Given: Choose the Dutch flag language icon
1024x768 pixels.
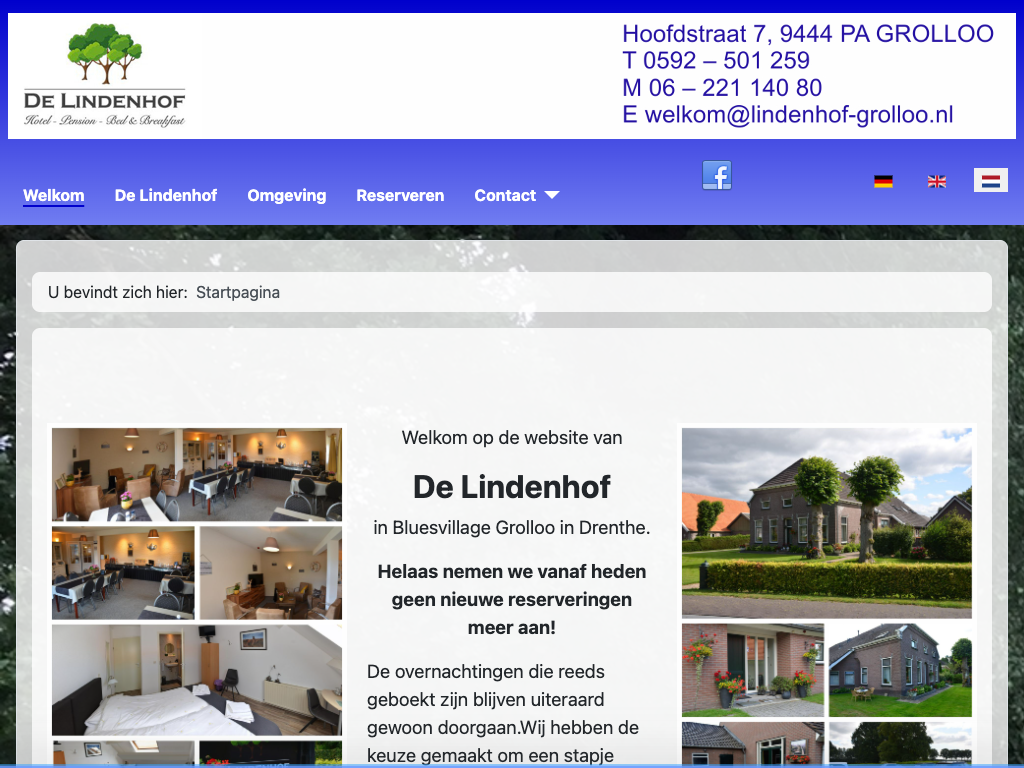Looking at the screenshot, I should tap(990, 181).
